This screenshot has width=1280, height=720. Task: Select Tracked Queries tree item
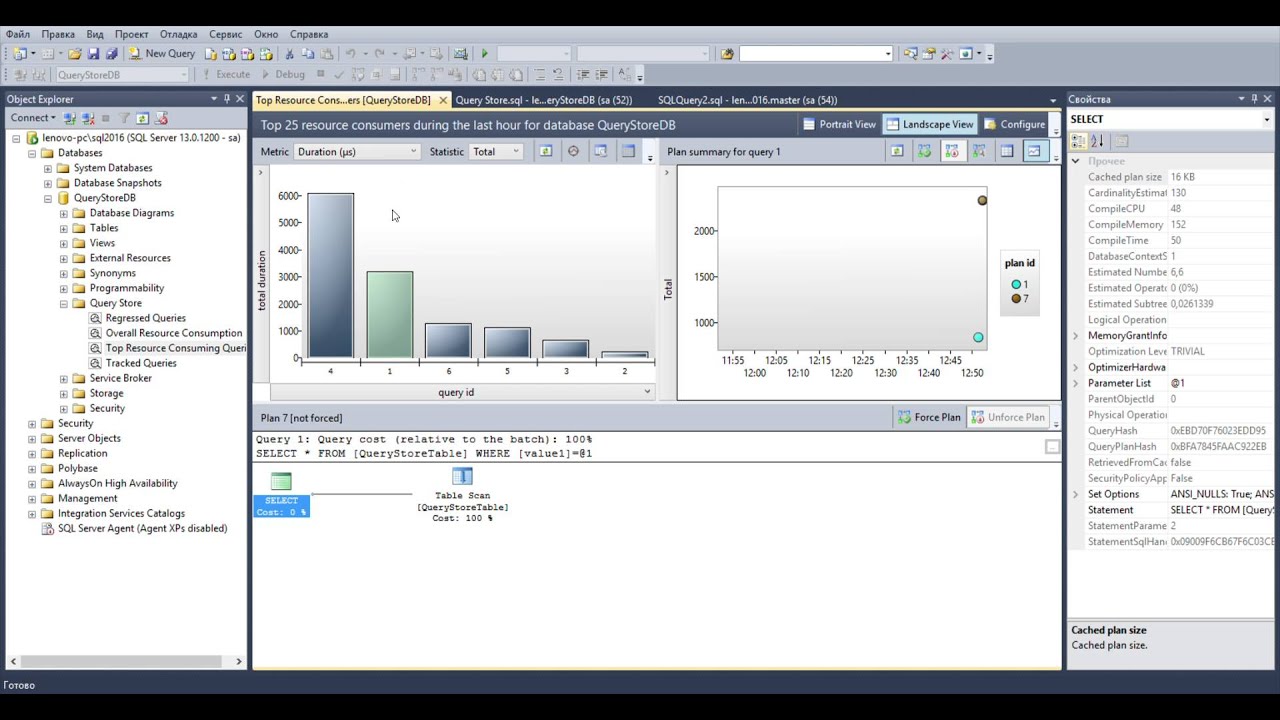tap(141, 363)
